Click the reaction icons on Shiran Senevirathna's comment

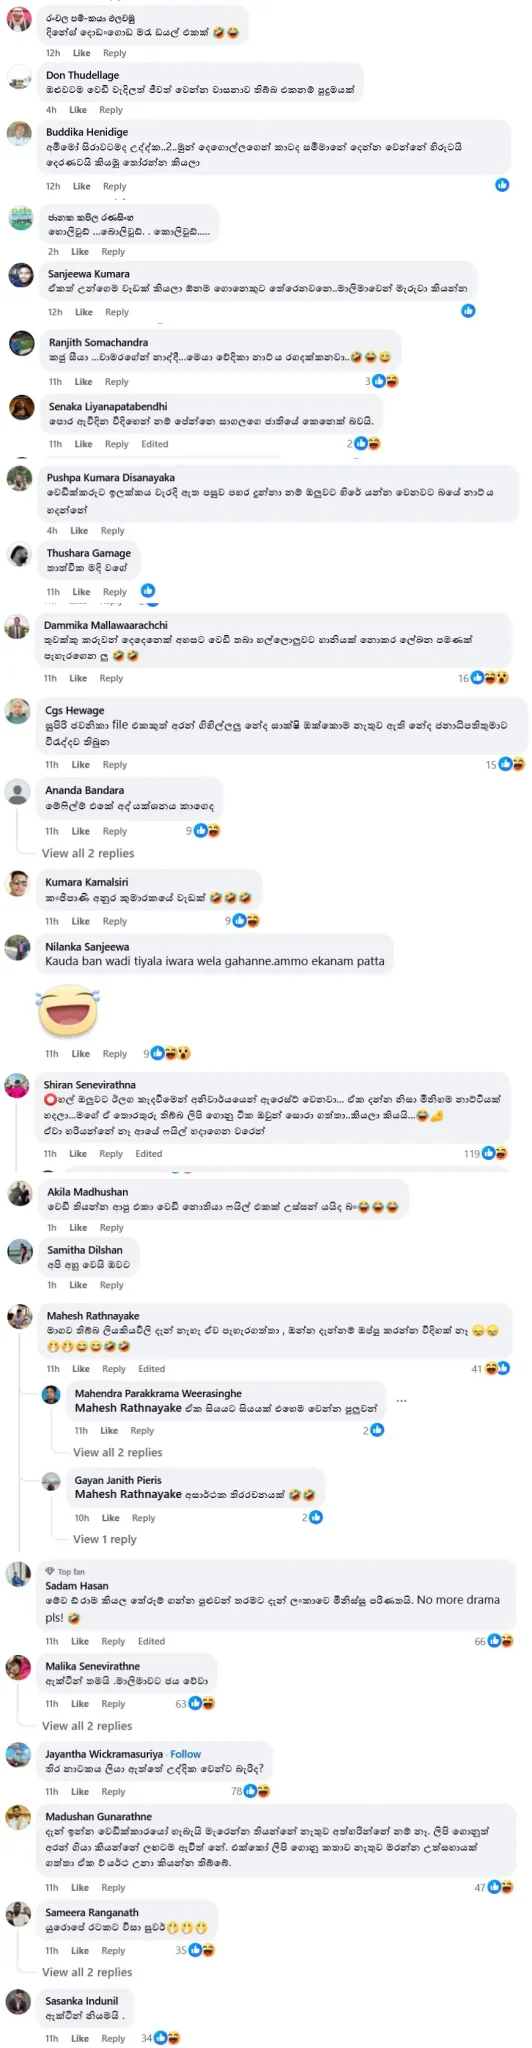495,1153
